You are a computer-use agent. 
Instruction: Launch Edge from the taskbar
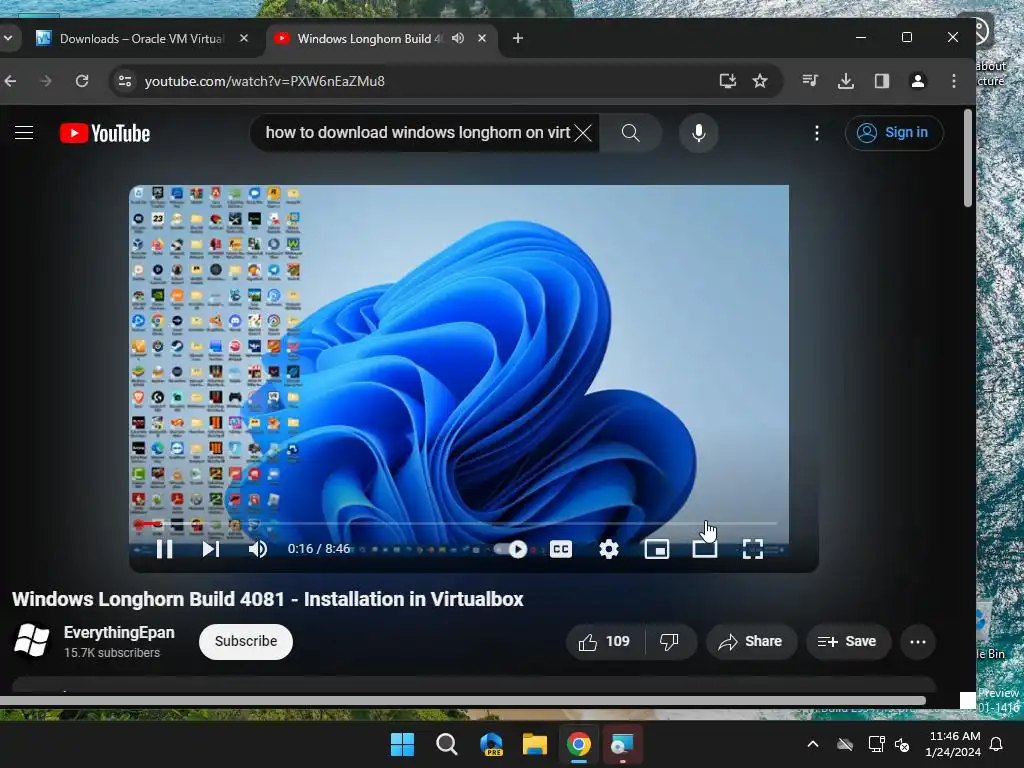coord(491,744)
